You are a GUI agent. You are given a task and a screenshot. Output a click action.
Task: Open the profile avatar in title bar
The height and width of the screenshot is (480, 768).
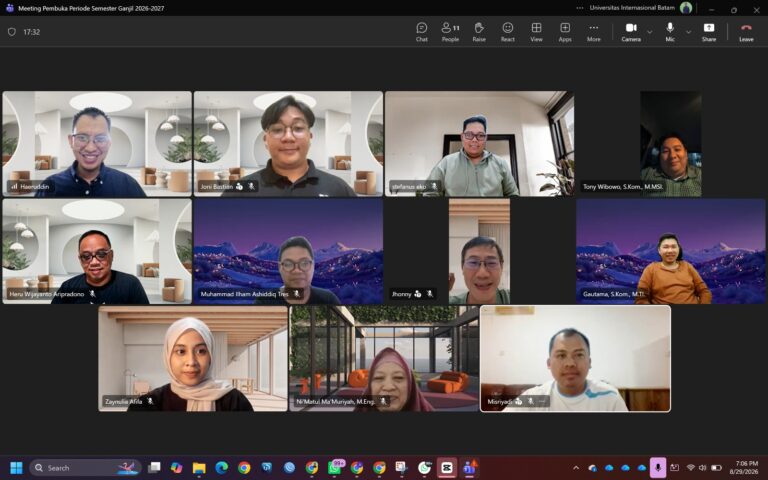686,8
